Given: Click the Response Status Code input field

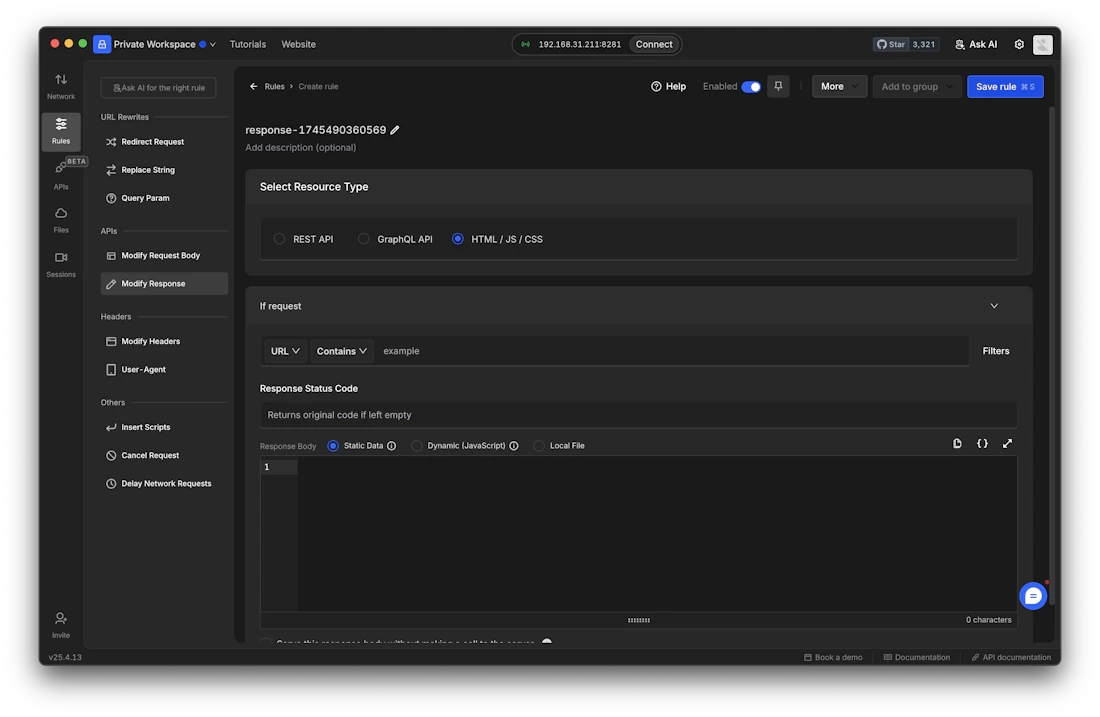Looking at the screenshot, I should click(x=637, y=414).
